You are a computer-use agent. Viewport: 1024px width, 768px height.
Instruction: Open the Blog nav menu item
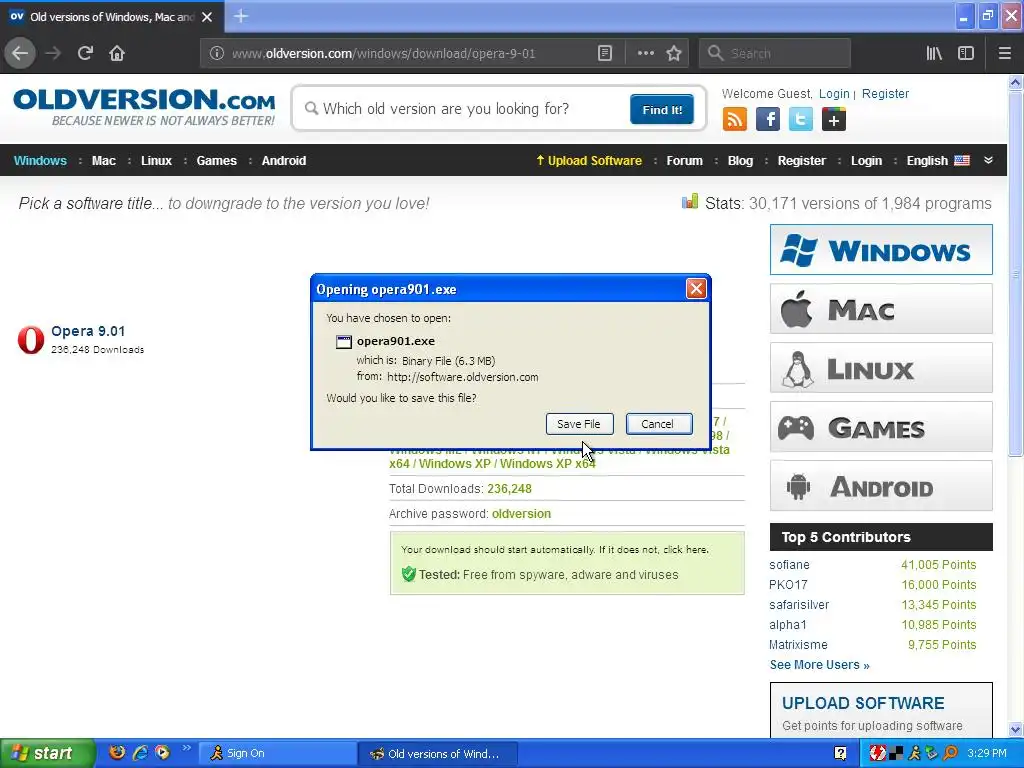(x=740, y=161)
